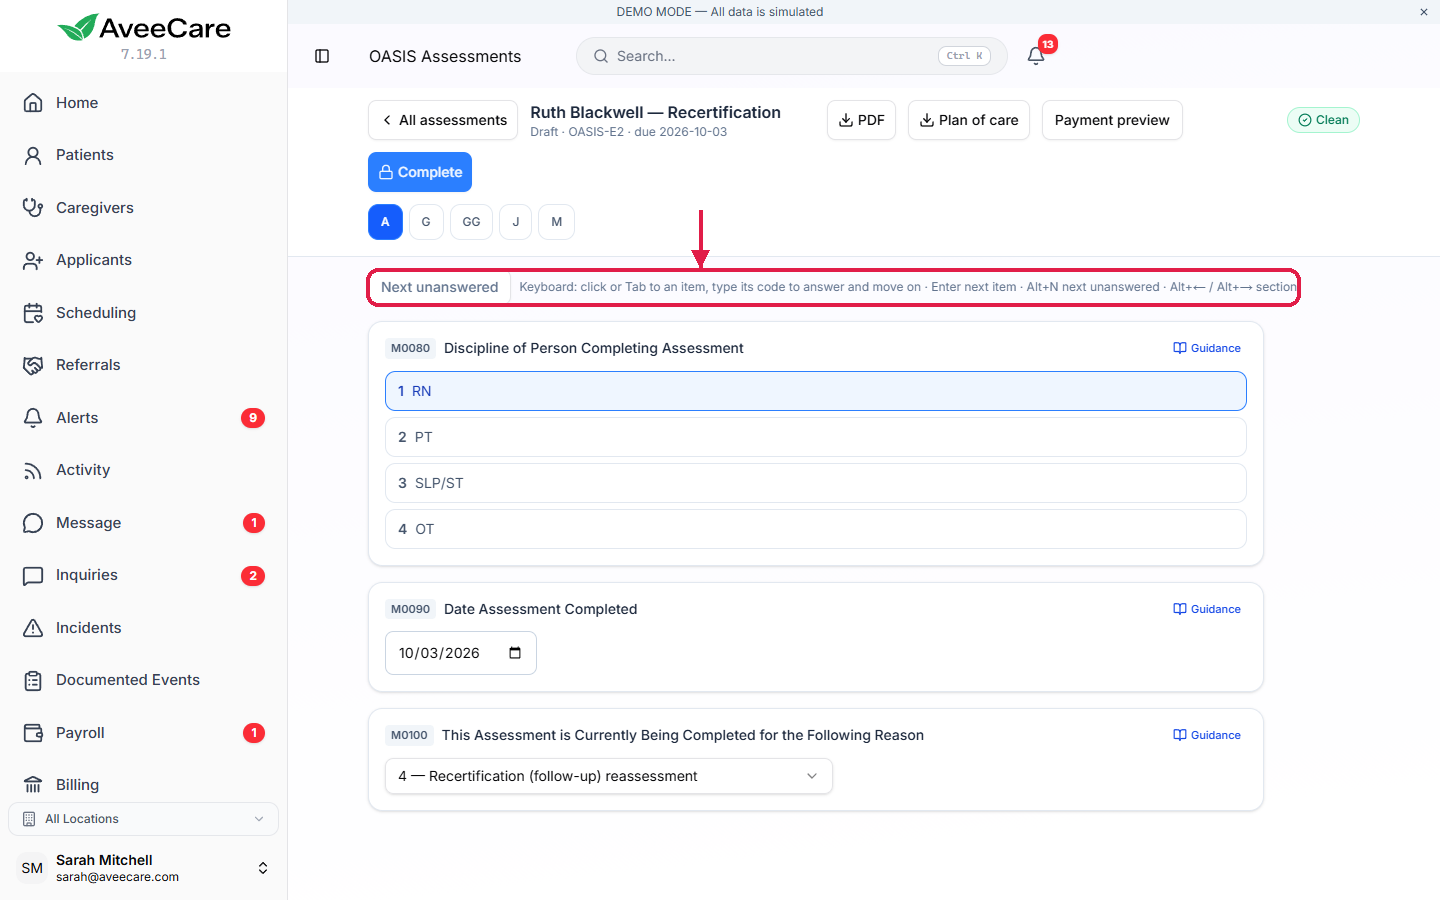Click the Search input field
Screen dimensions: 1440x900
(792, 56)
